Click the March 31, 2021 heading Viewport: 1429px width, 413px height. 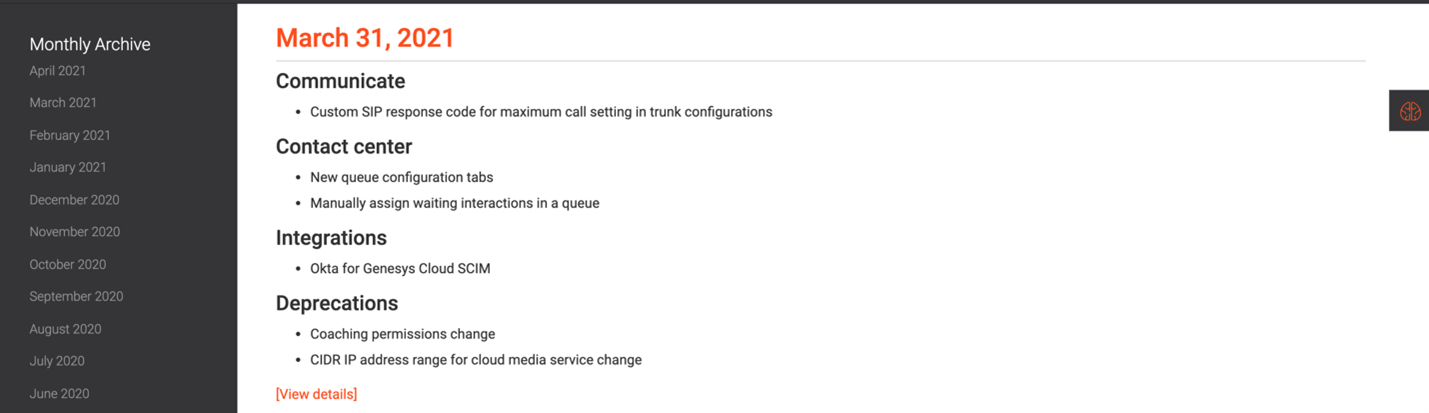[365, 38]
